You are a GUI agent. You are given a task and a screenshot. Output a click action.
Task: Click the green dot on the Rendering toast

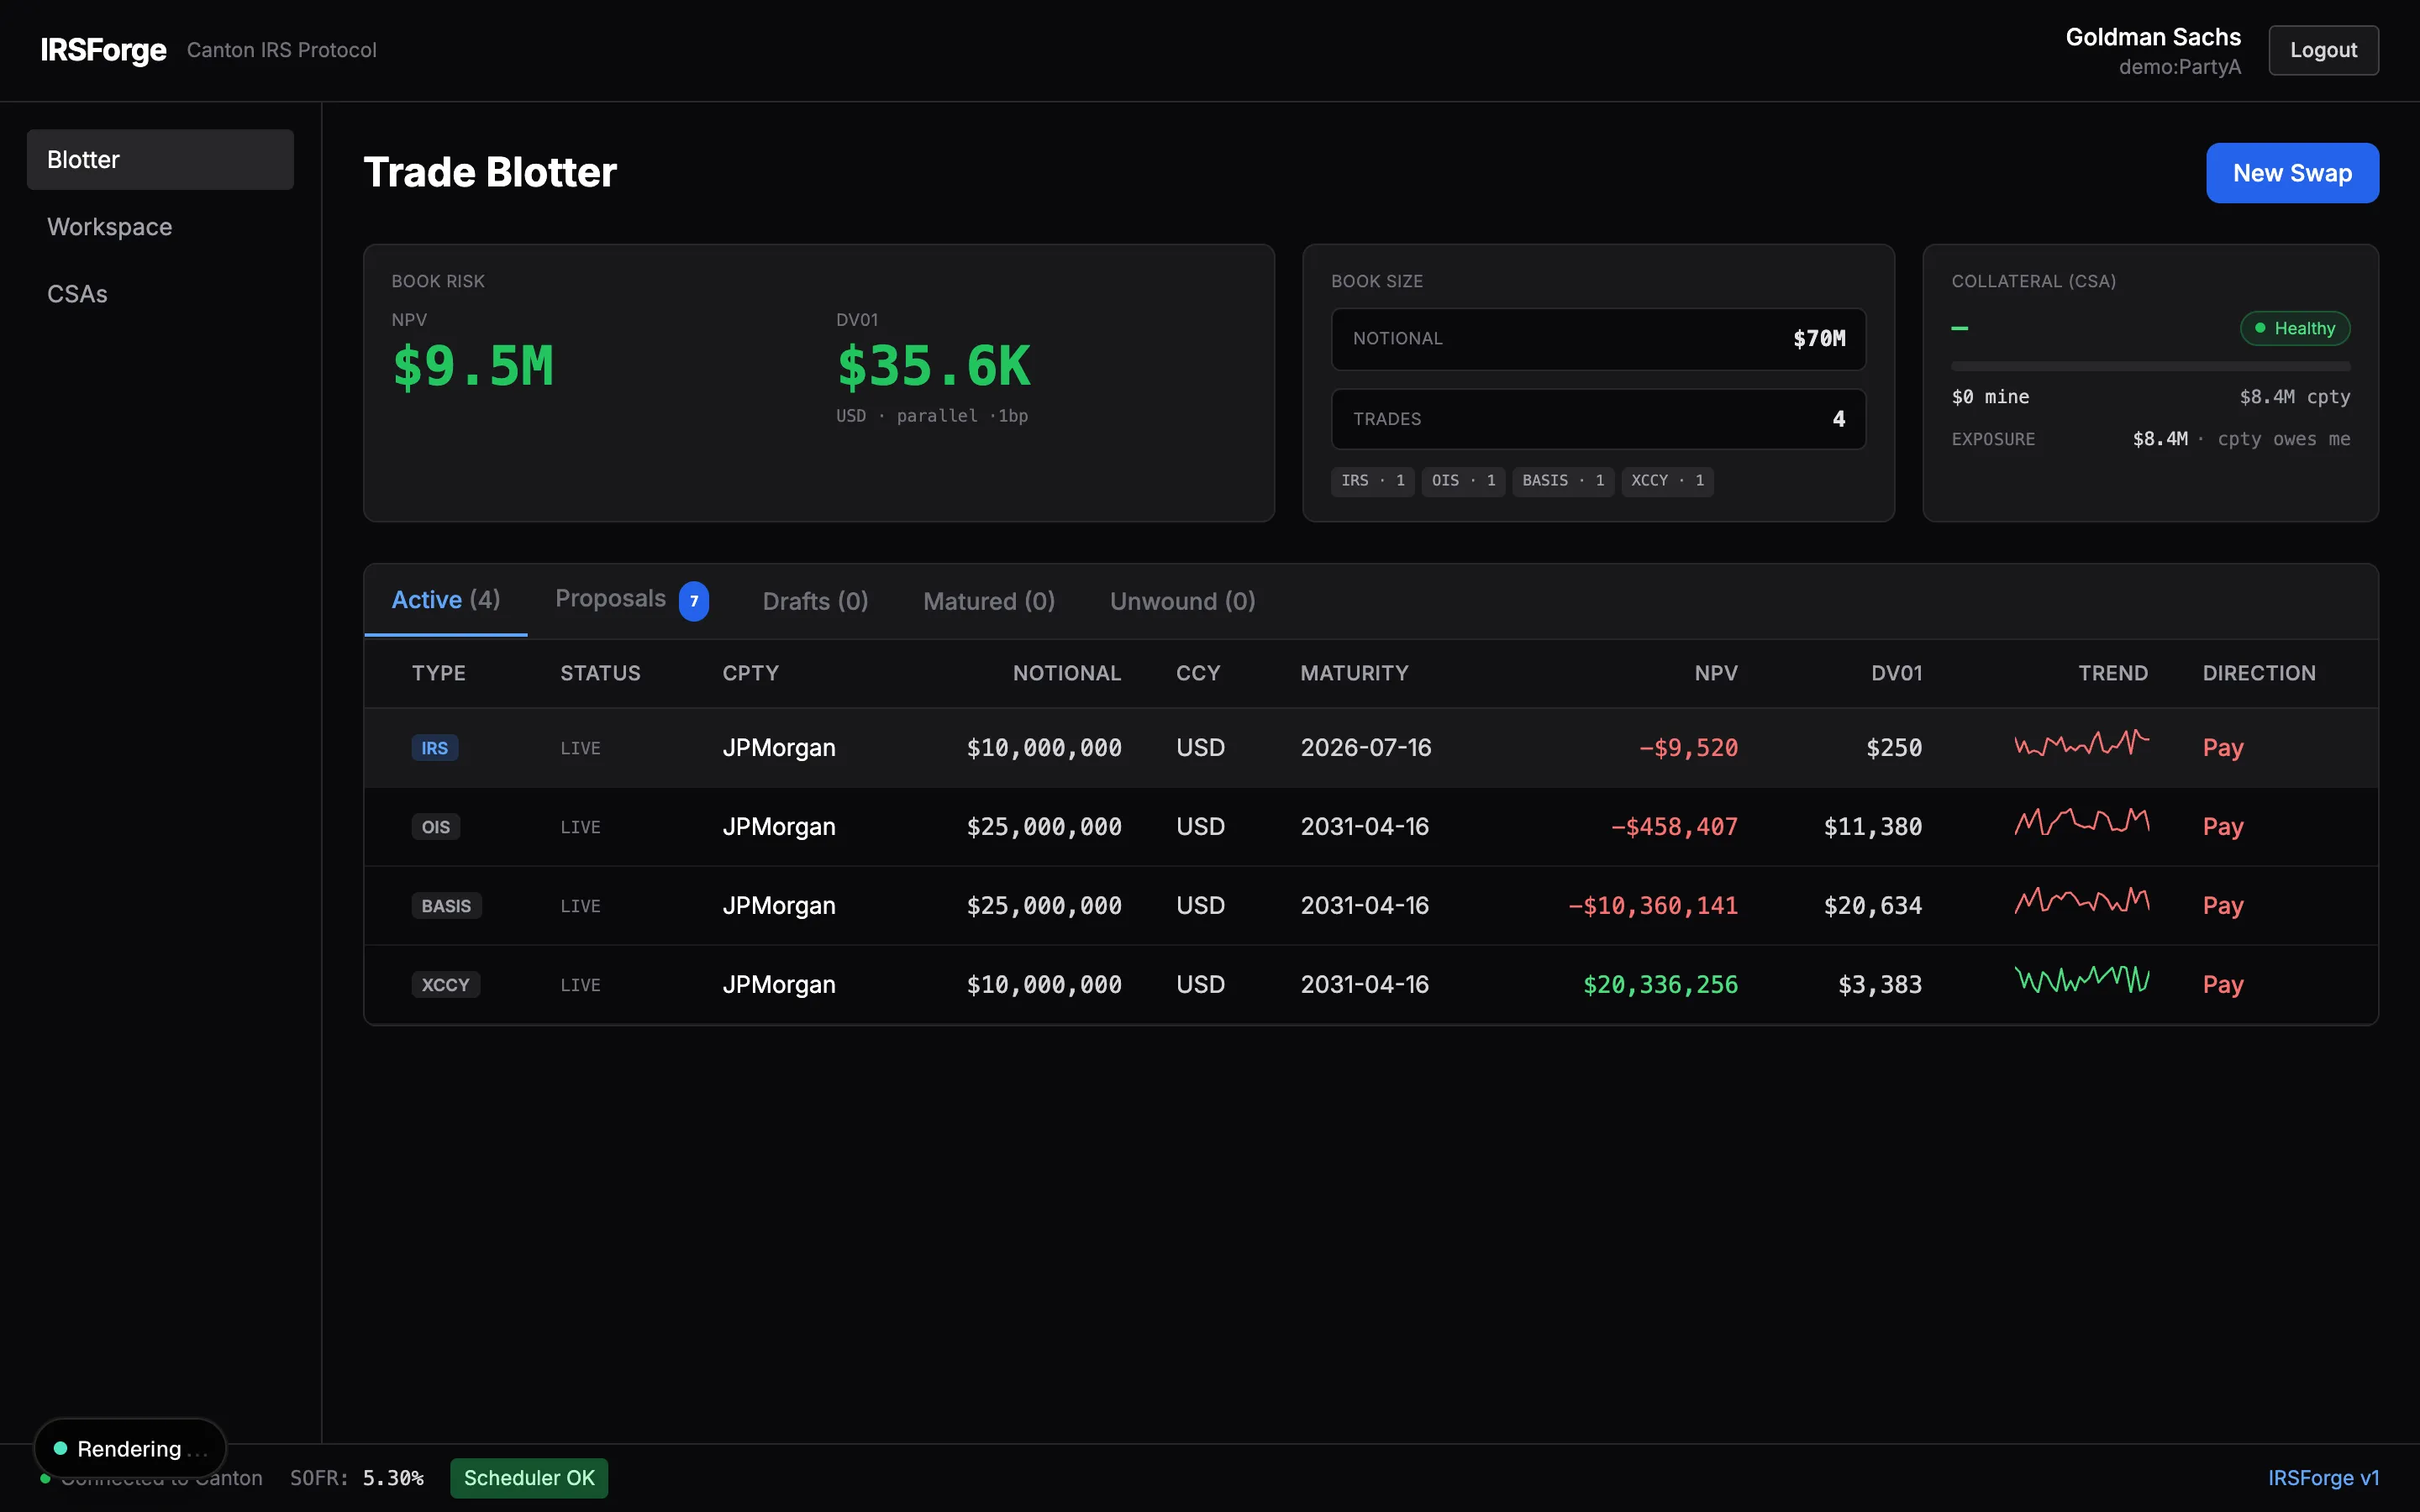click(x=60, y=1448)
